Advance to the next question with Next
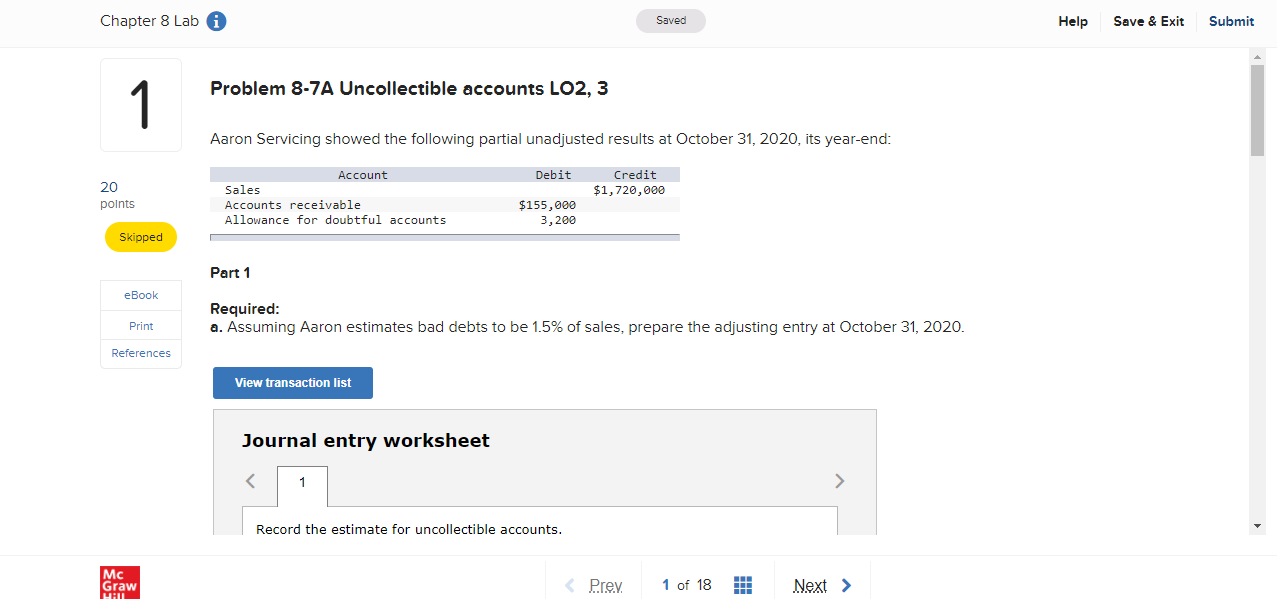 (x=810, y=585)
